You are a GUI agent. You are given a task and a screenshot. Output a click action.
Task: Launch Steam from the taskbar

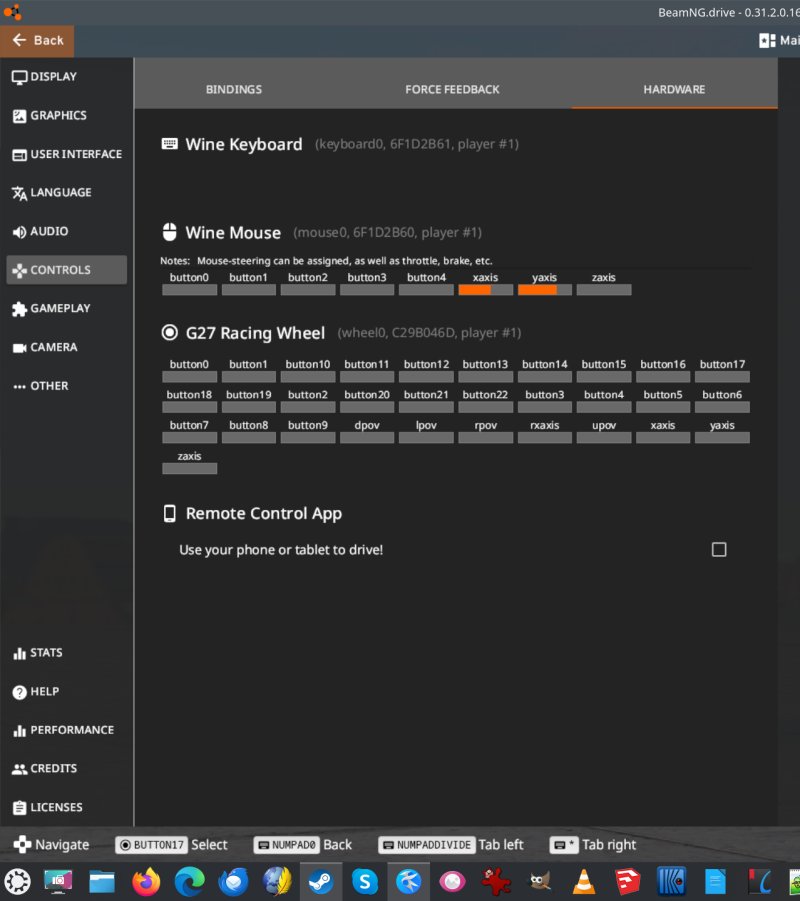tap(318, 882)
